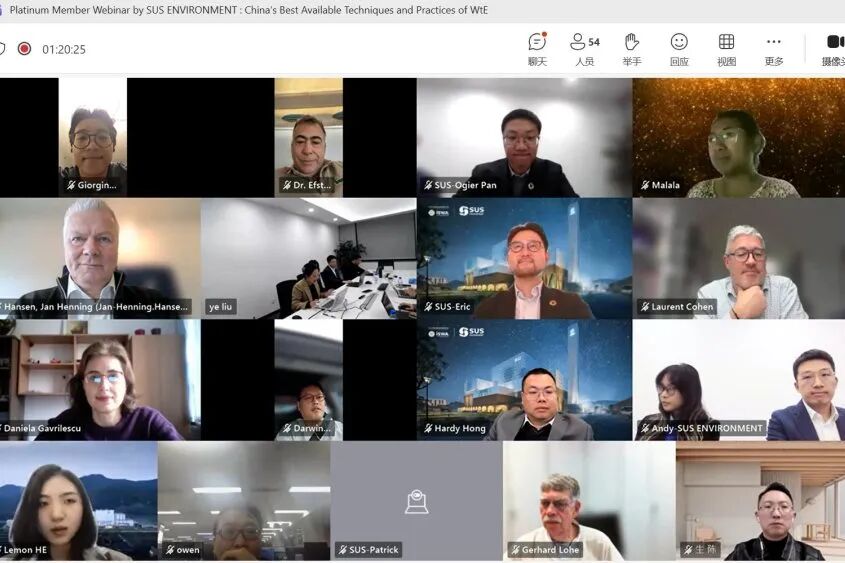Show the participants list with 54 people
This screenshot has height=563, width=845.
(585, 49)
